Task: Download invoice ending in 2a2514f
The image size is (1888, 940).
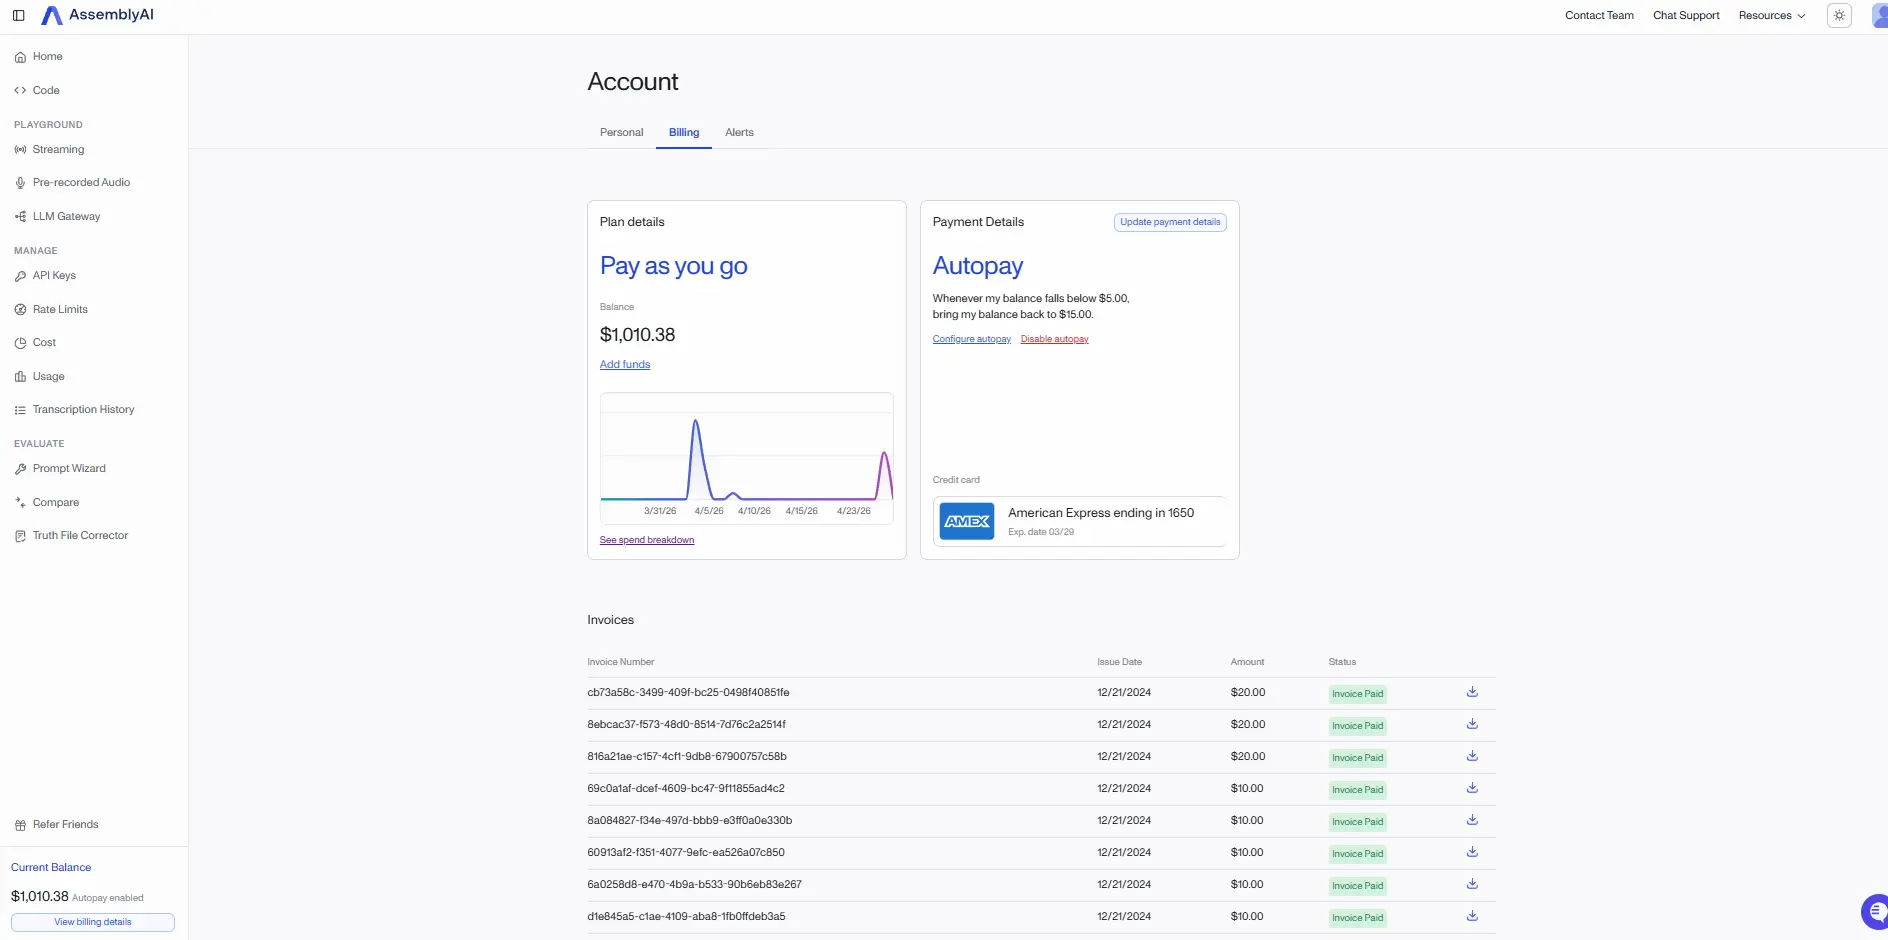Action: [x=1472, y=724]
